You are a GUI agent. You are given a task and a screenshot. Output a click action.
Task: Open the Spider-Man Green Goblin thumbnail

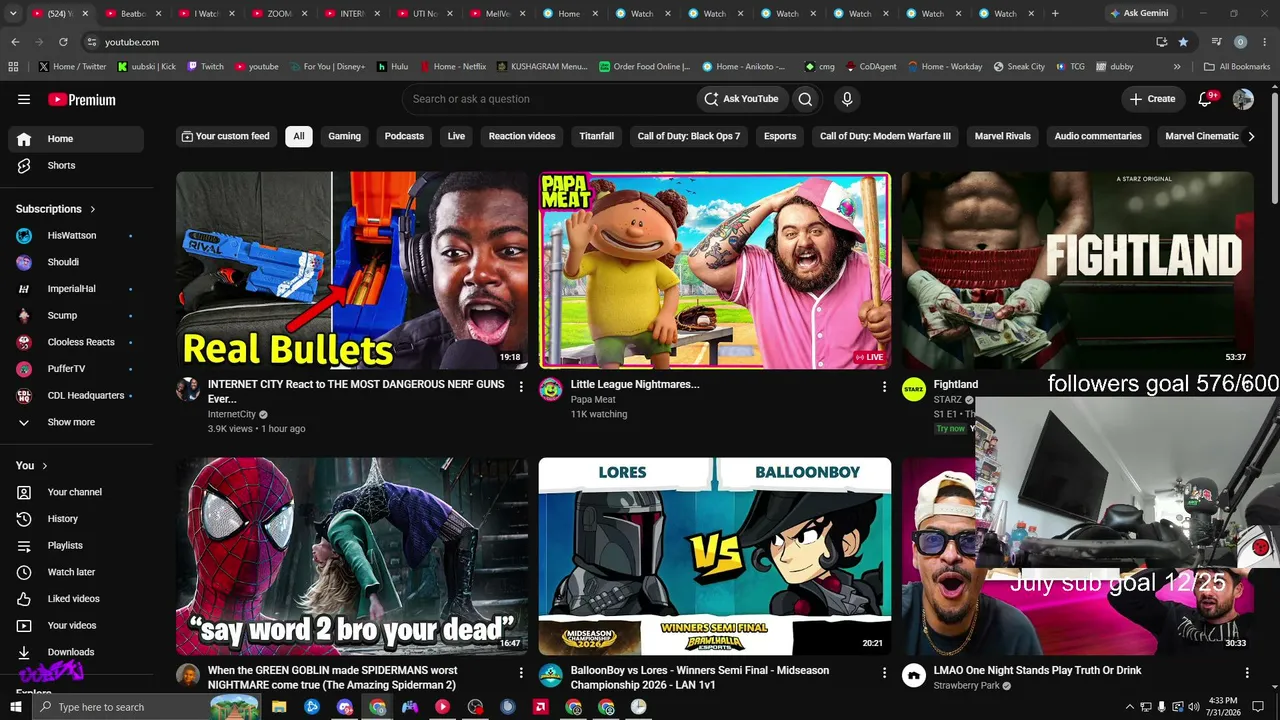click(352, 556)
